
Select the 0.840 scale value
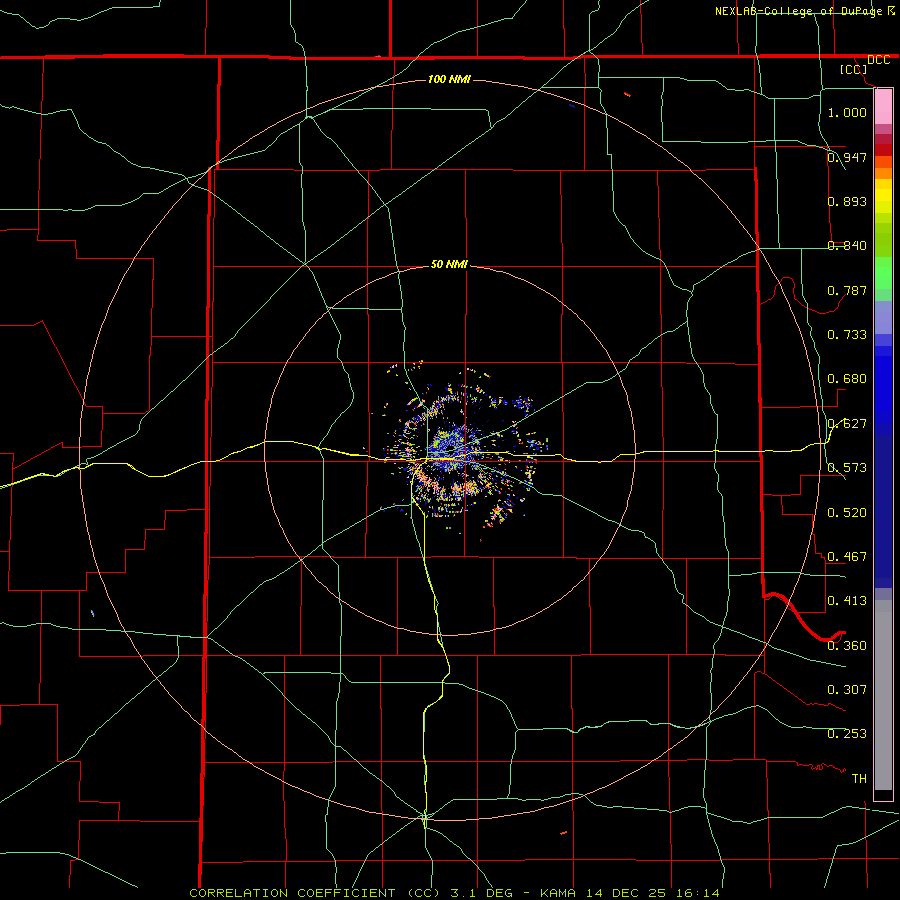[847, 245]
